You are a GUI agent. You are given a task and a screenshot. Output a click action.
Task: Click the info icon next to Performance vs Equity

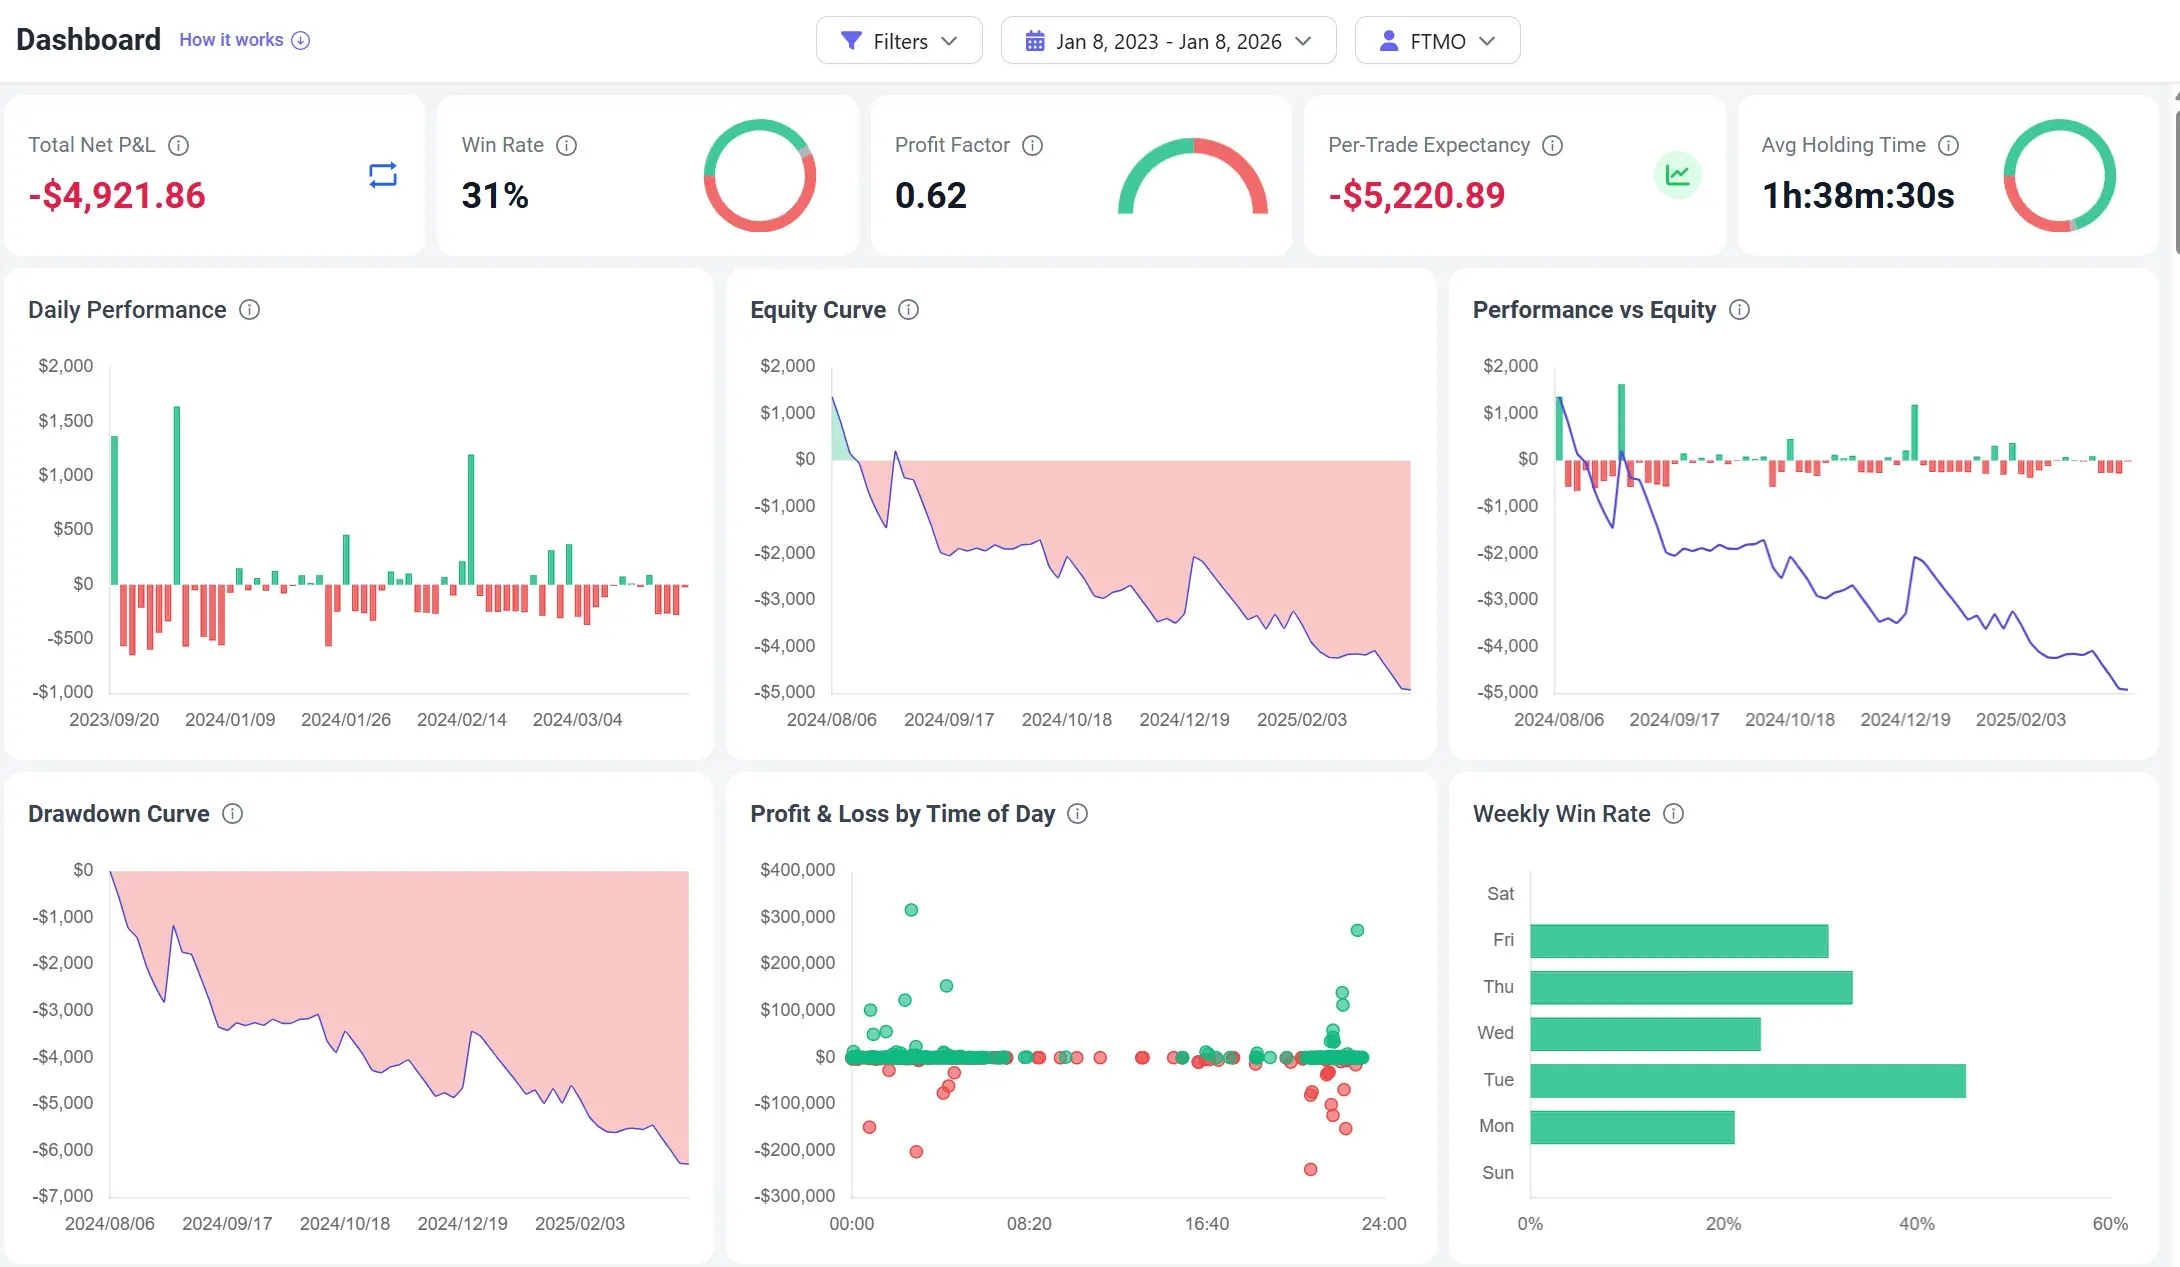(1740, 310)
